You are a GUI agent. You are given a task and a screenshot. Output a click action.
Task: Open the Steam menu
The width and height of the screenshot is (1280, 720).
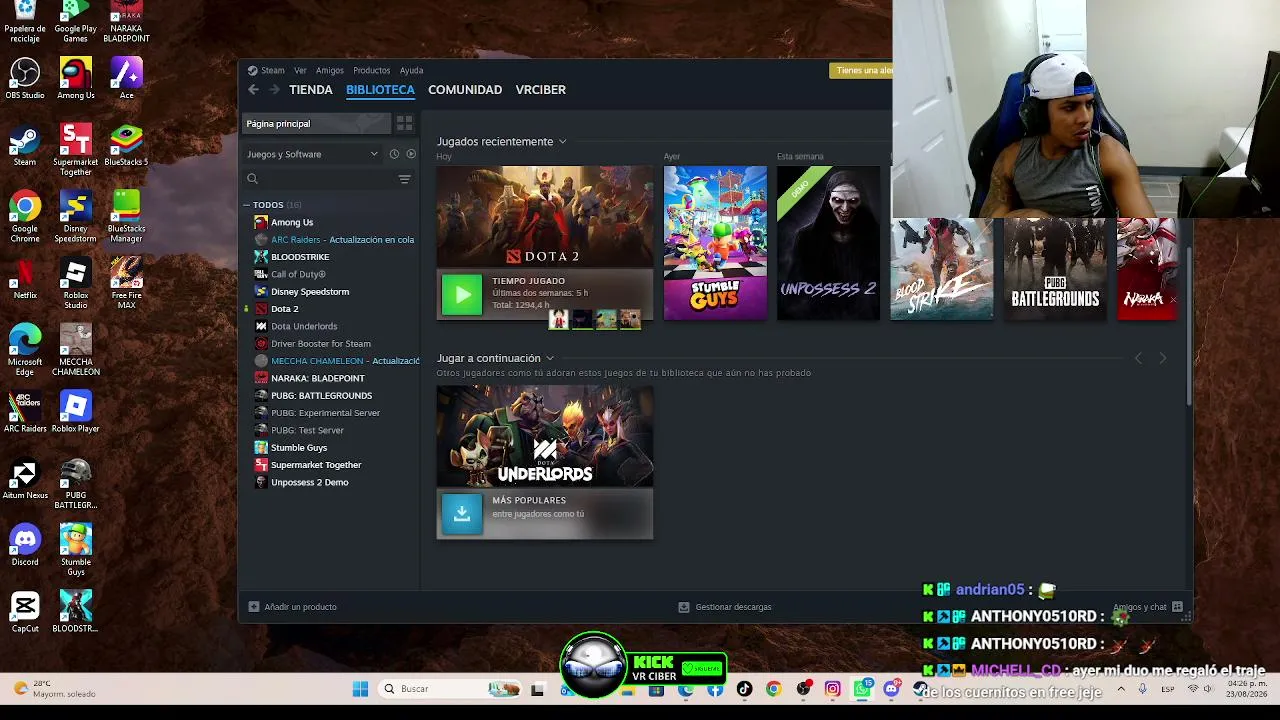pyautogui.click(x=272, y=70)
